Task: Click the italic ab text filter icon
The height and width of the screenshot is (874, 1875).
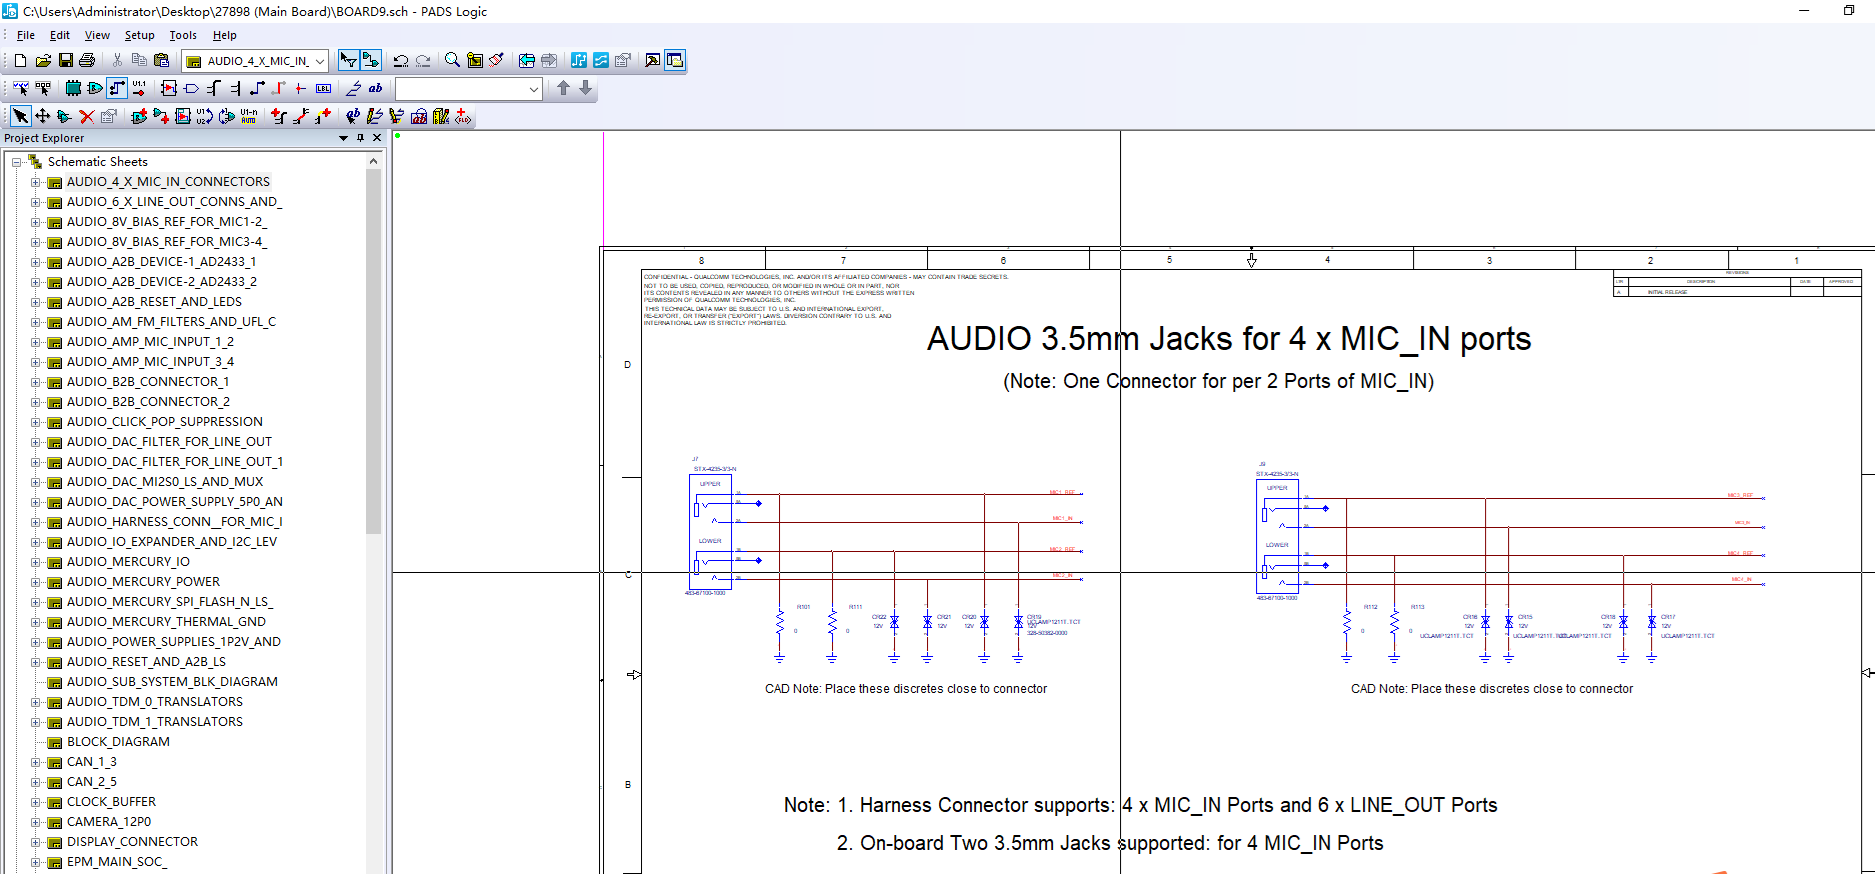Action: coord(375,89)
